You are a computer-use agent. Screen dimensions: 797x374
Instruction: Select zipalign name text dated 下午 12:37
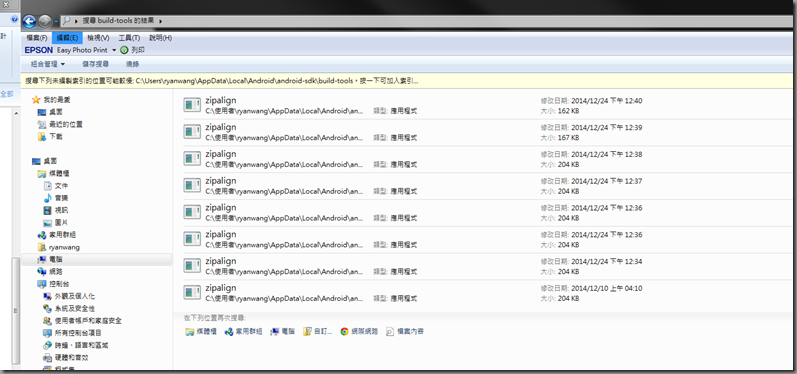coord(221,180)
